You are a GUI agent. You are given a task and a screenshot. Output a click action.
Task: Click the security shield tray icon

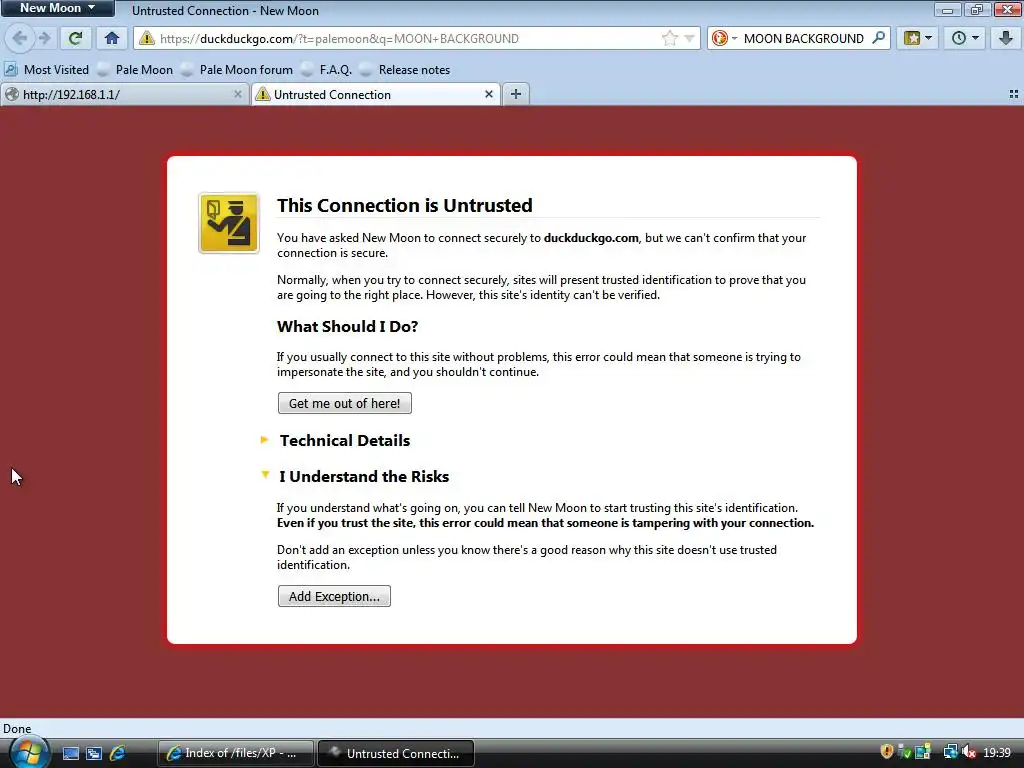click(x=886, y=752)
